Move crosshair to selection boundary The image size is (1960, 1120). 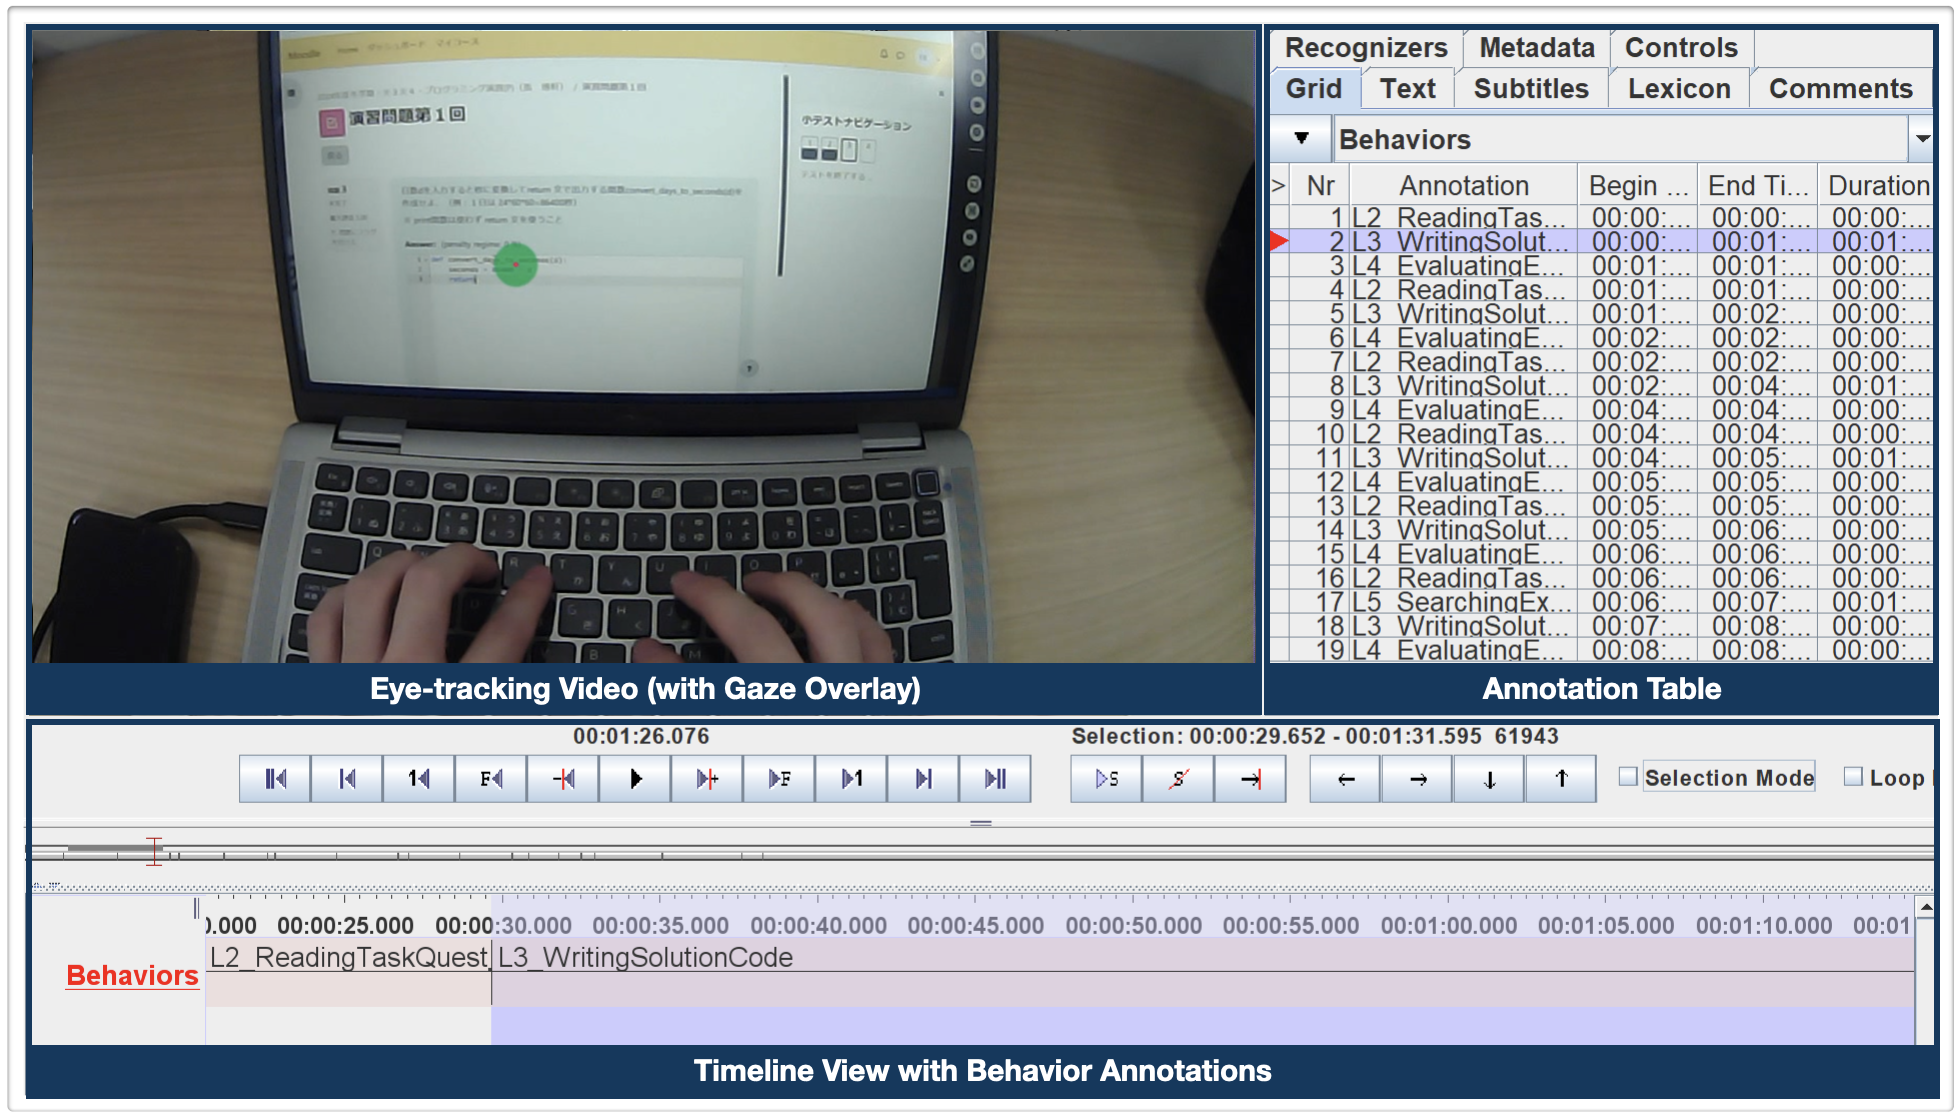tap(1250, 779)
